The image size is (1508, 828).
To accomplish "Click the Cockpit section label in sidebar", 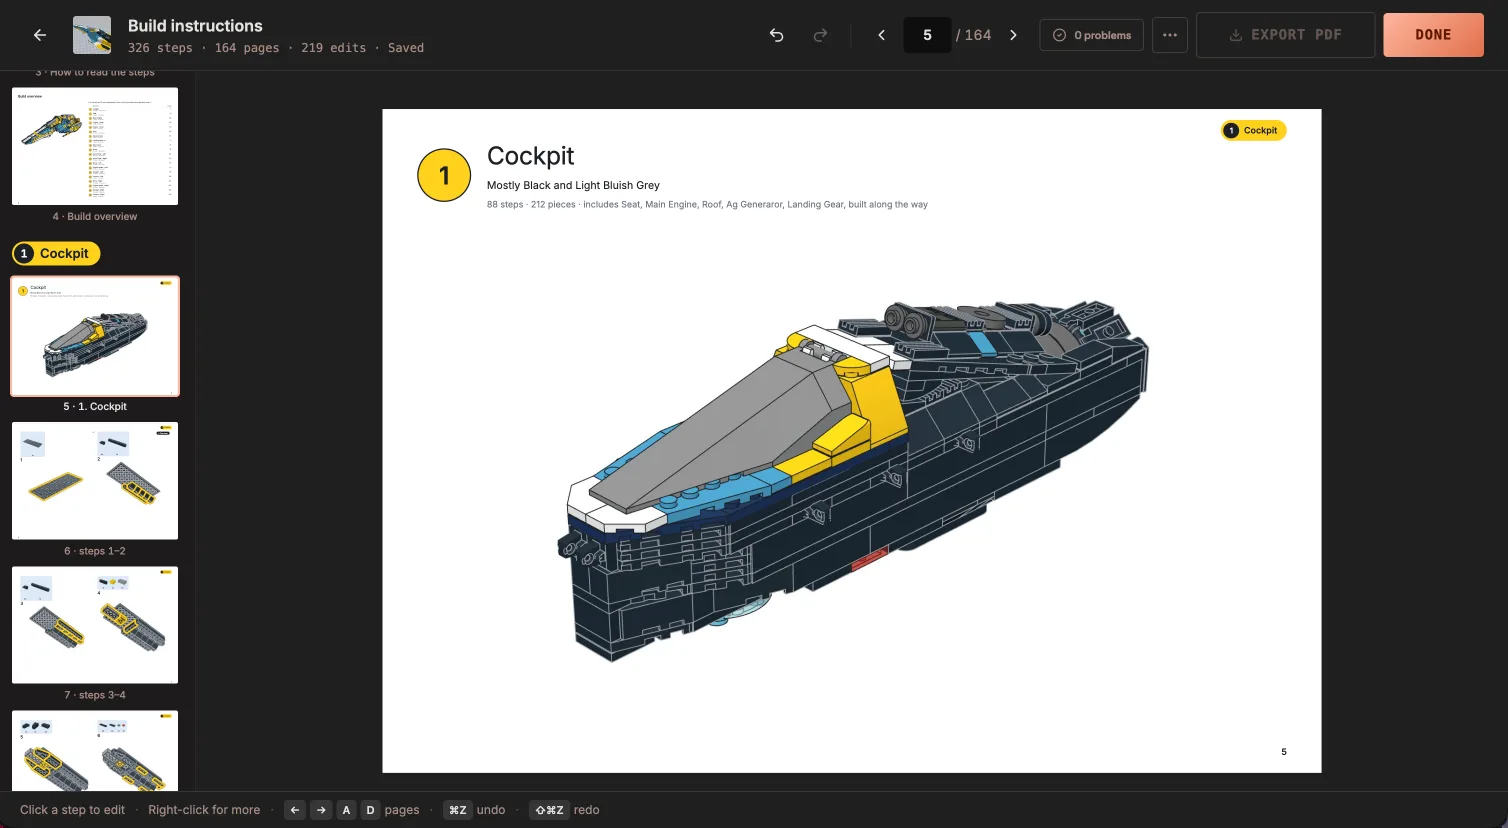I will coord(56,254).
